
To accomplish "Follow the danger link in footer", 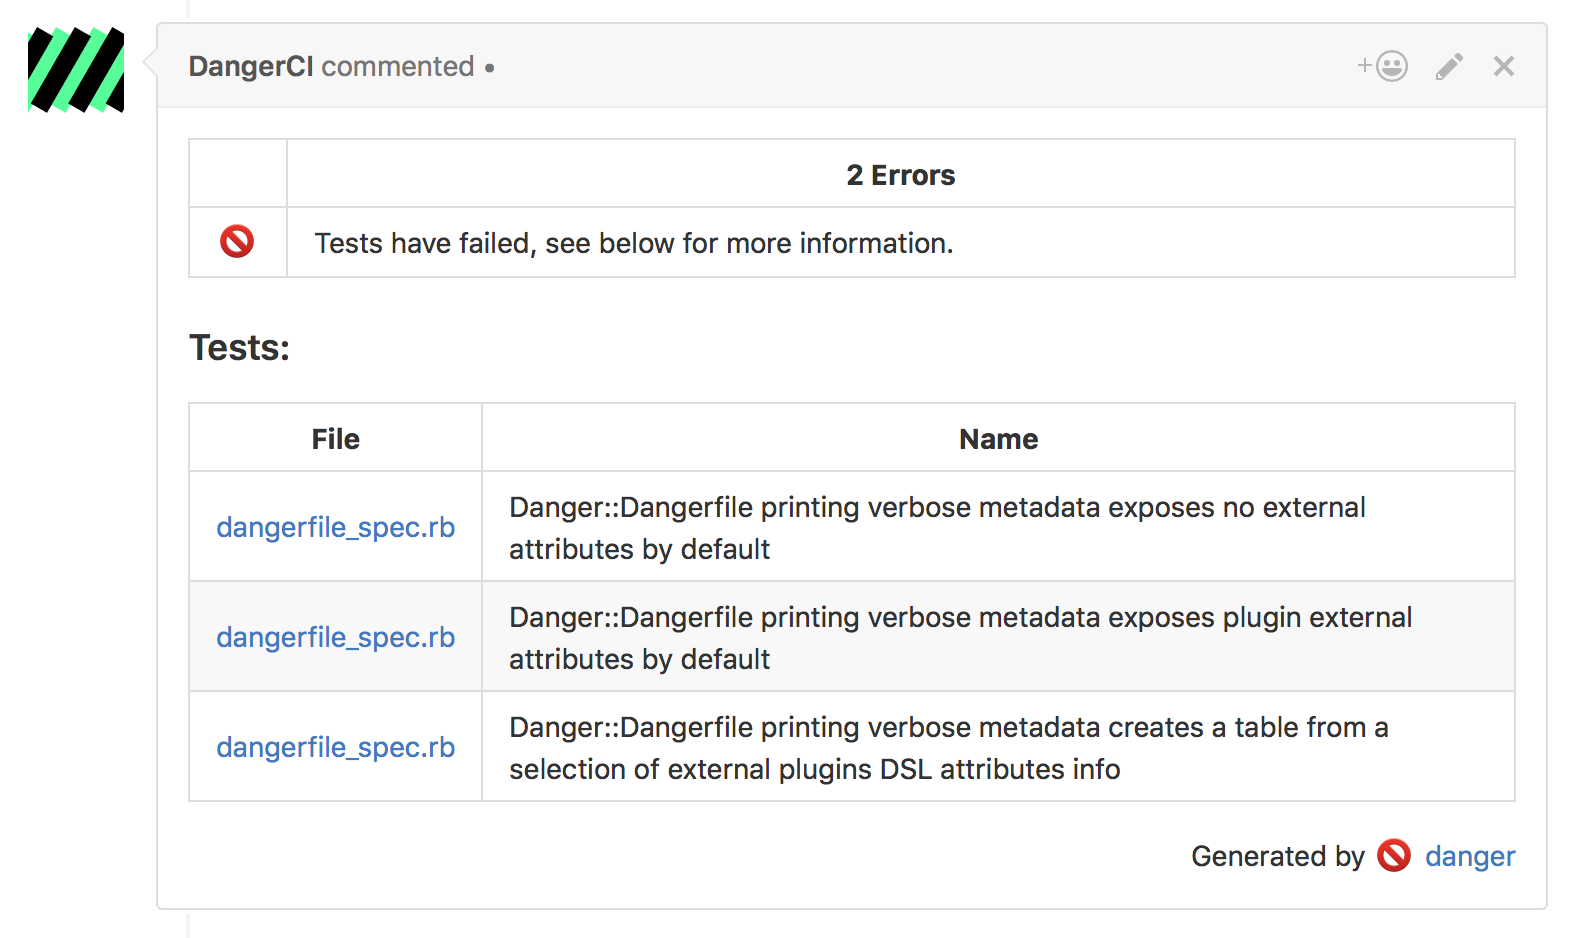I will (x=1470, y=856).
